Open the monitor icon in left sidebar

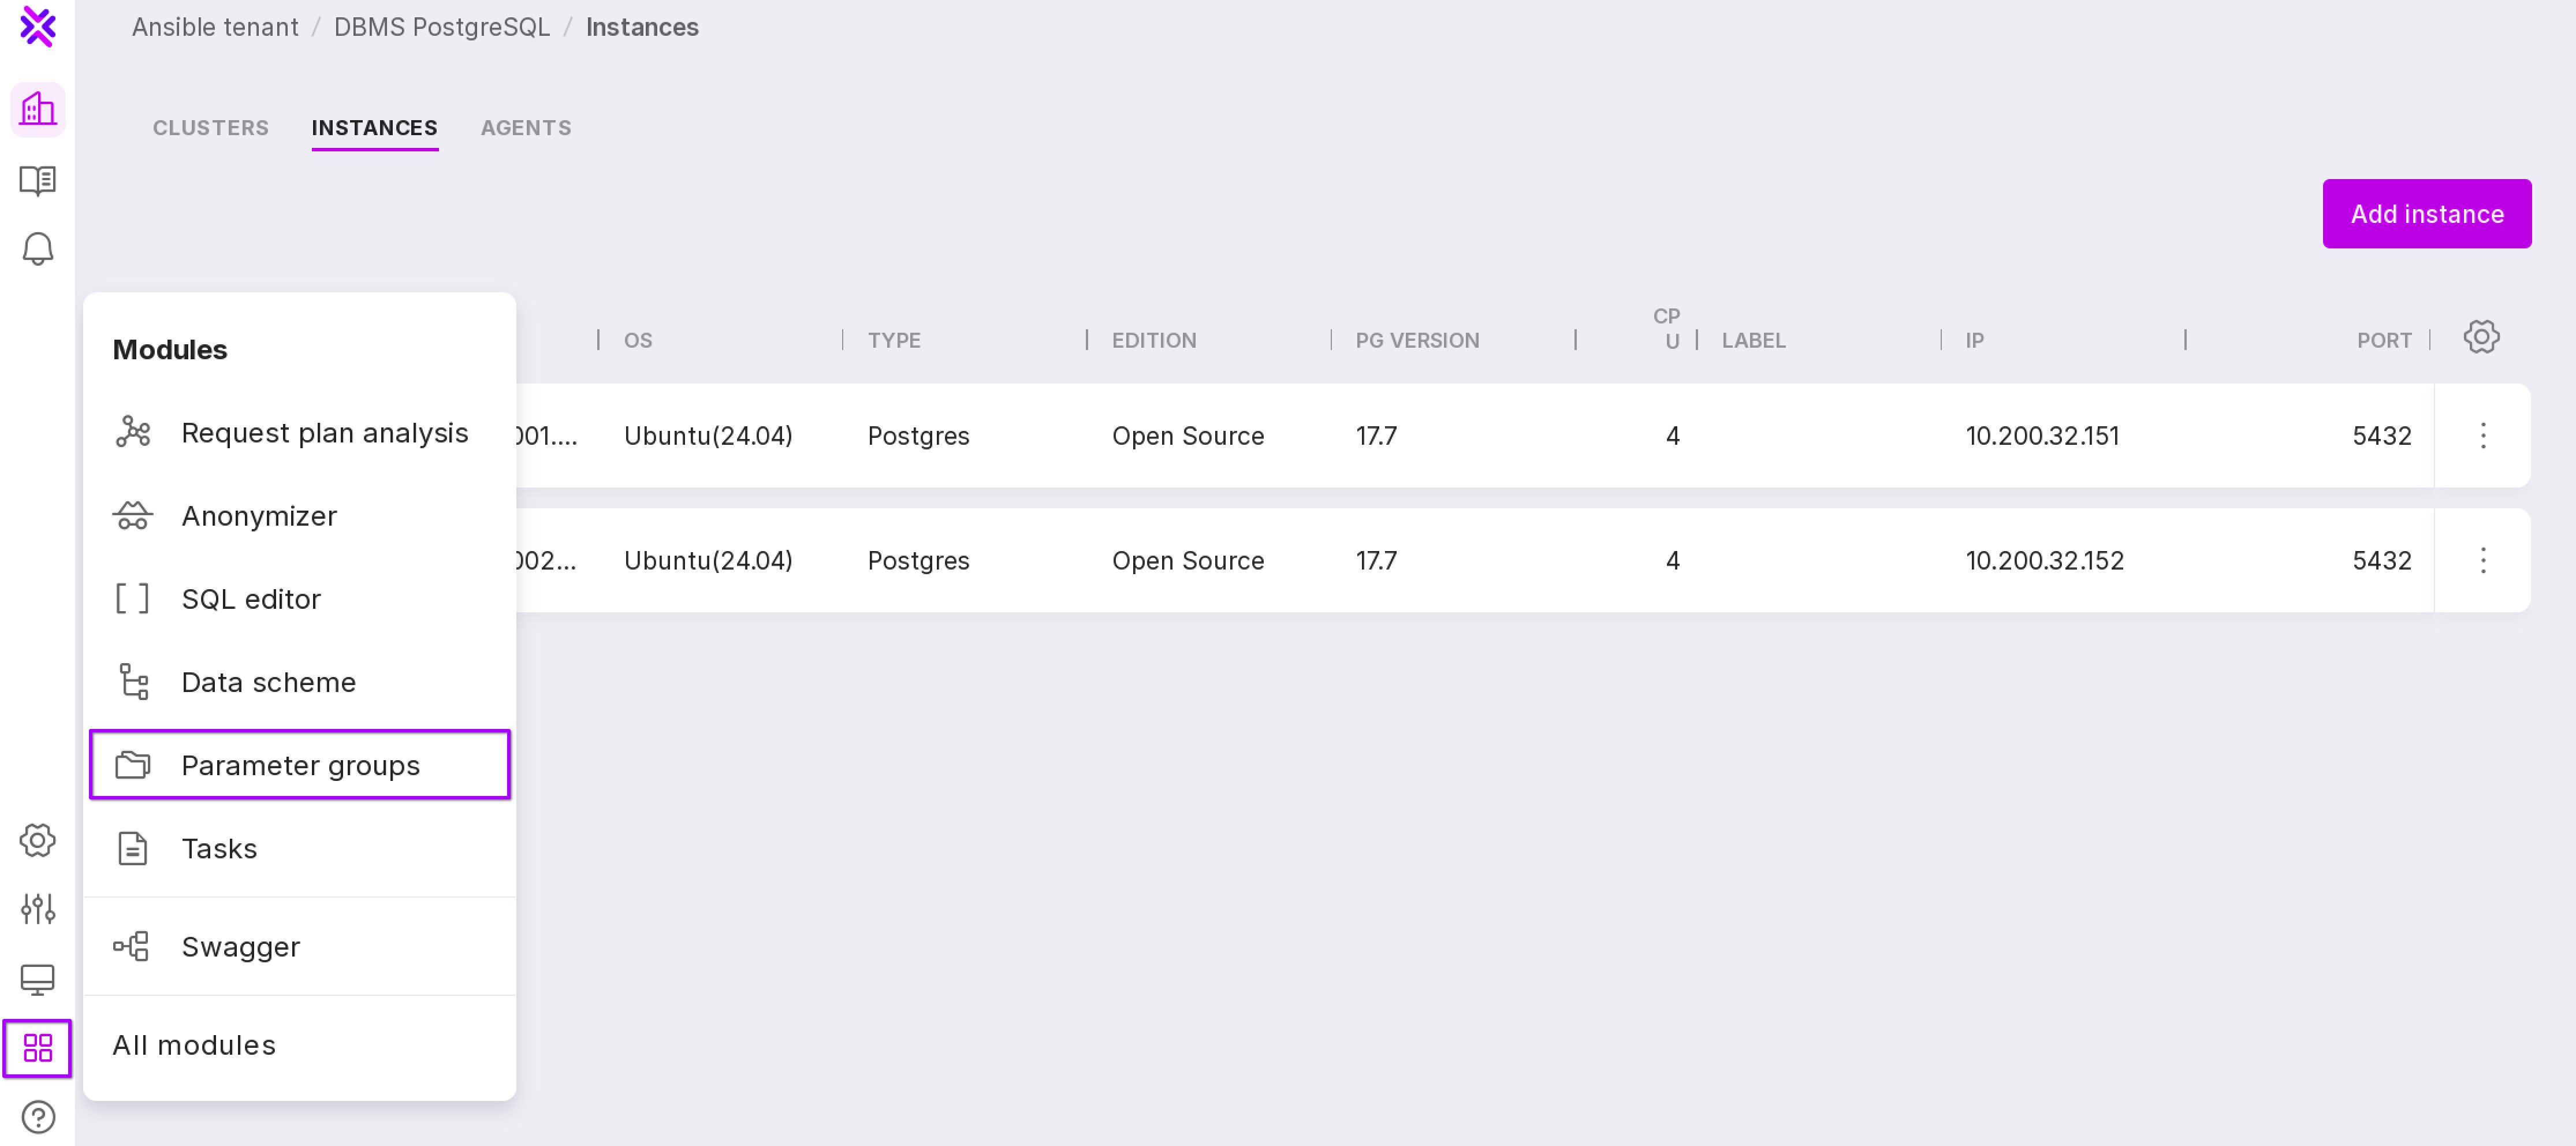(37, 978)
